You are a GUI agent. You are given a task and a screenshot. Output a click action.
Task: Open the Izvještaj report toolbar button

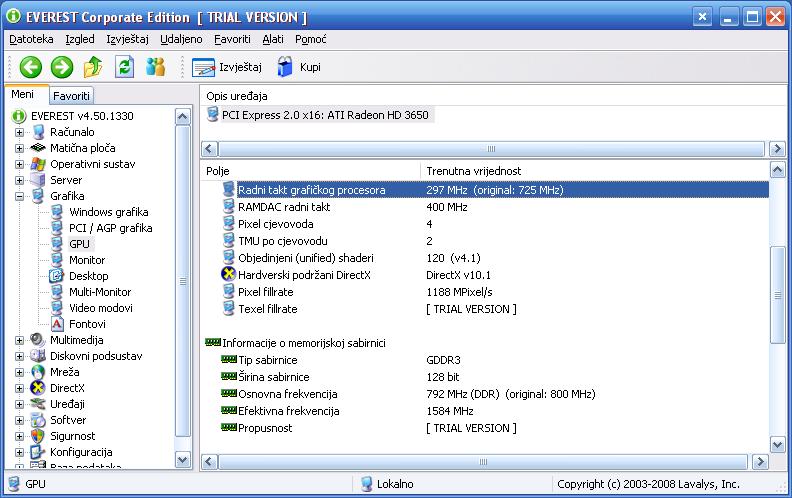pos(227,67)
